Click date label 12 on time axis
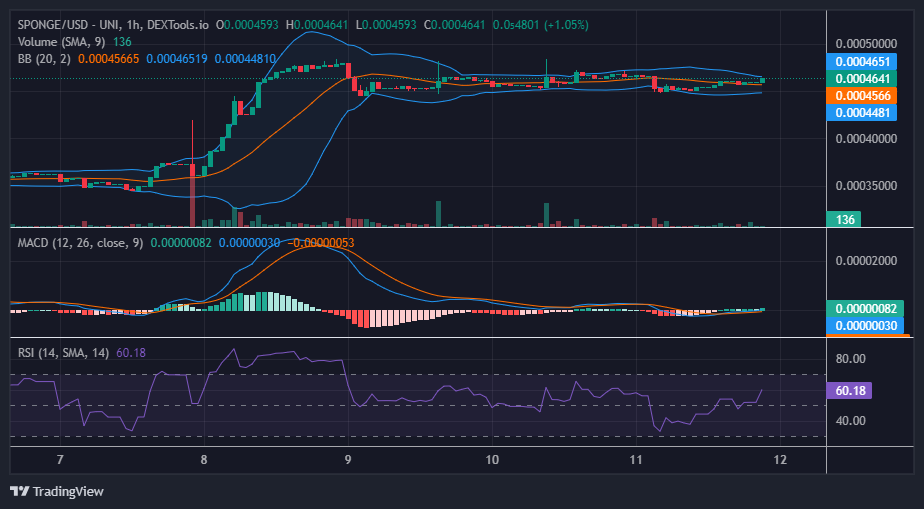The image size is (924, 509). click(x=780, y=460)
